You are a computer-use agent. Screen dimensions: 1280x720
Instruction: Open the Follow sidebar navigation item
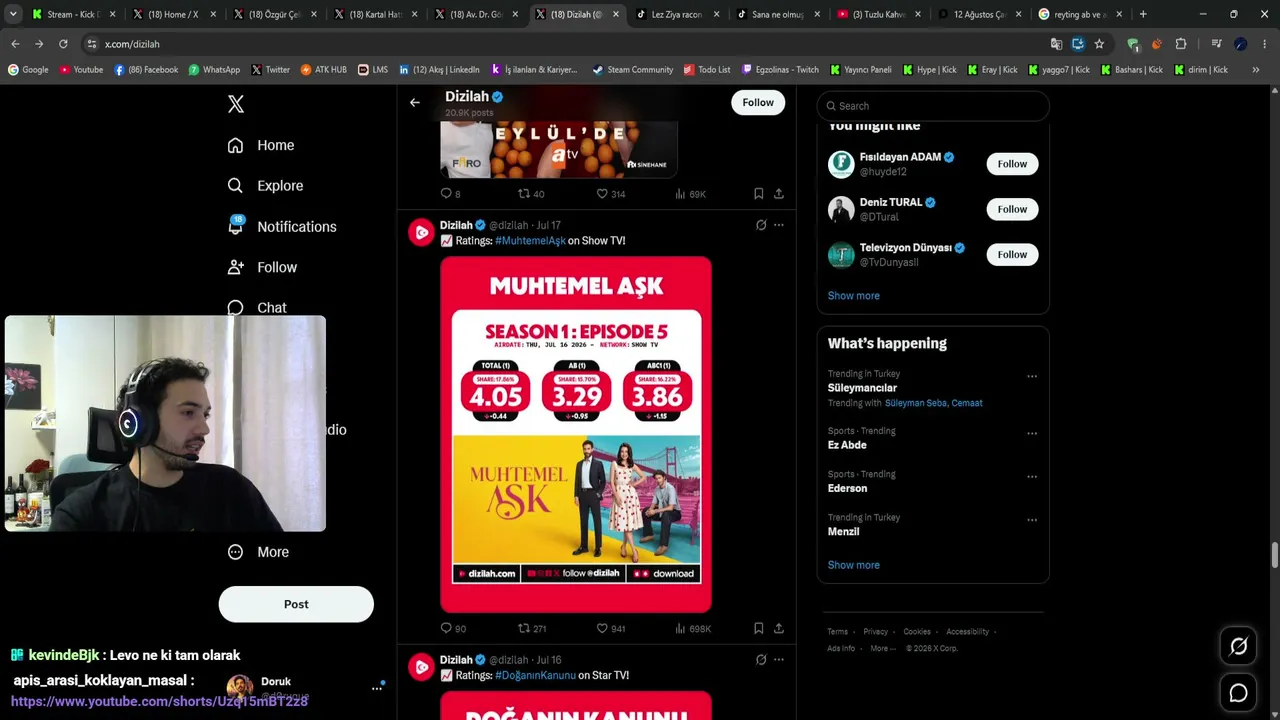pos(262,267)
